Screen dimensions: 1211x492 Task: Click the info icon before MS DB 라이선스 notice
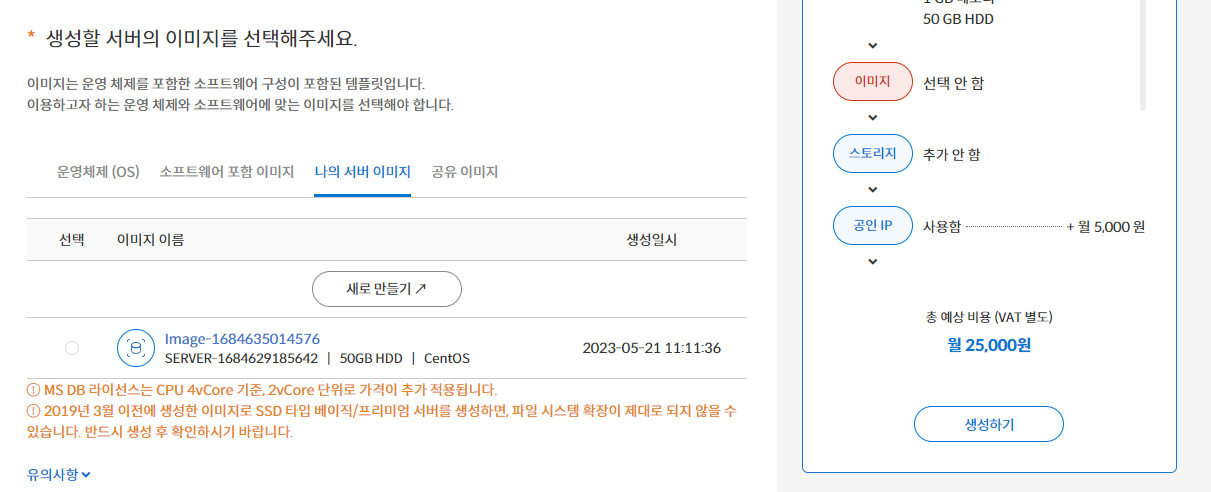[x=33, y=389]
